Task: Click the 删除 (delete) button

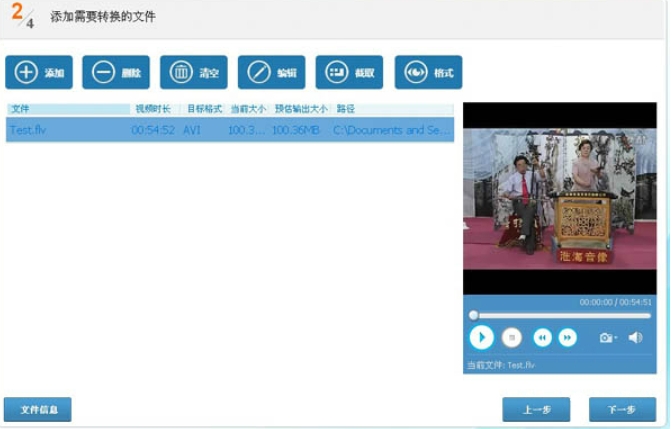Action: tap(116, 72)
